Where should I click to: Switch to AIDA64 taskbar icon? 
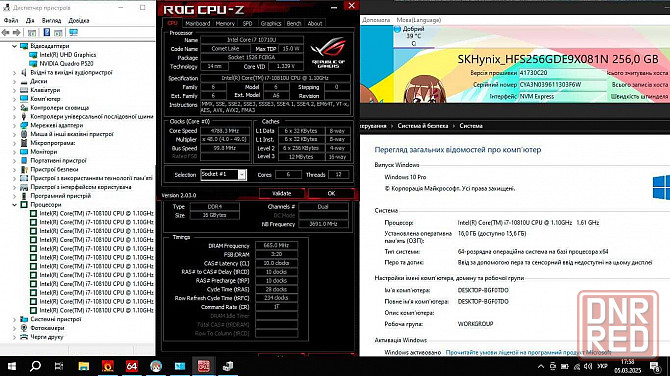[x=132, y=366]
